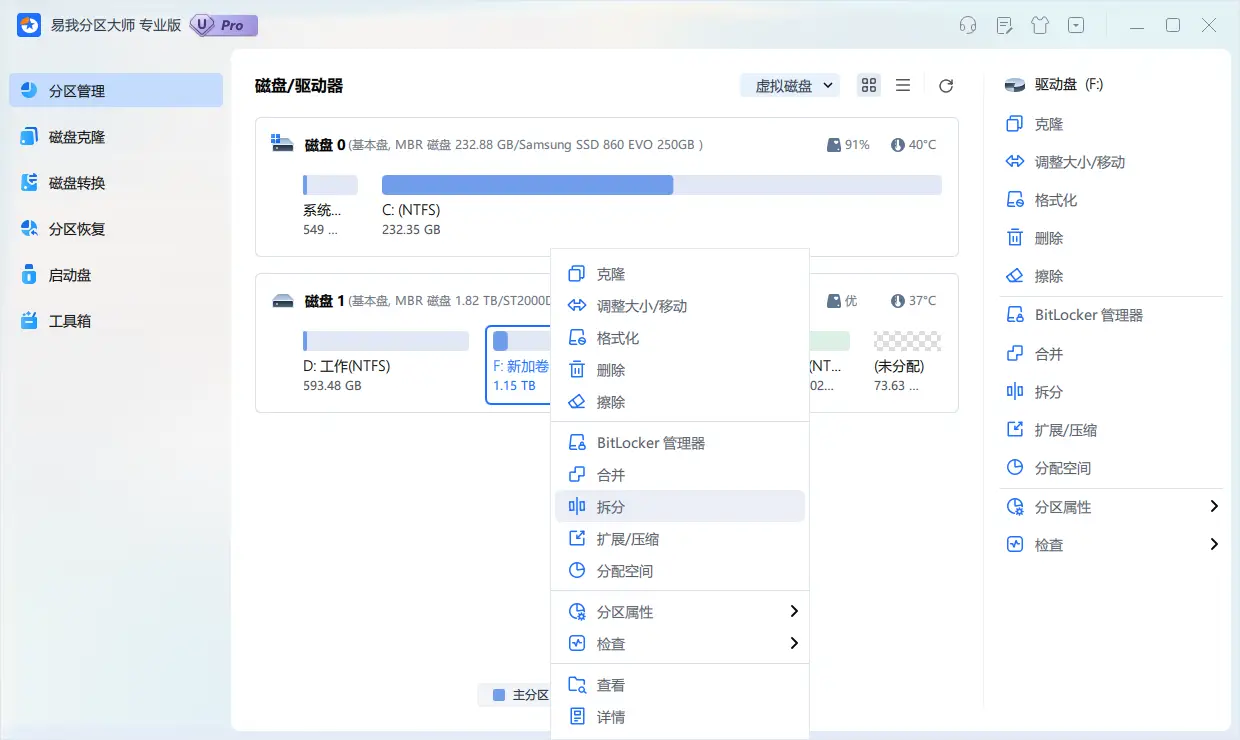Open the 虚拟磁盘 dropdown
The height and width of the screenshot is (740, 1240).
pyautogui.click(x=789, y=85)
